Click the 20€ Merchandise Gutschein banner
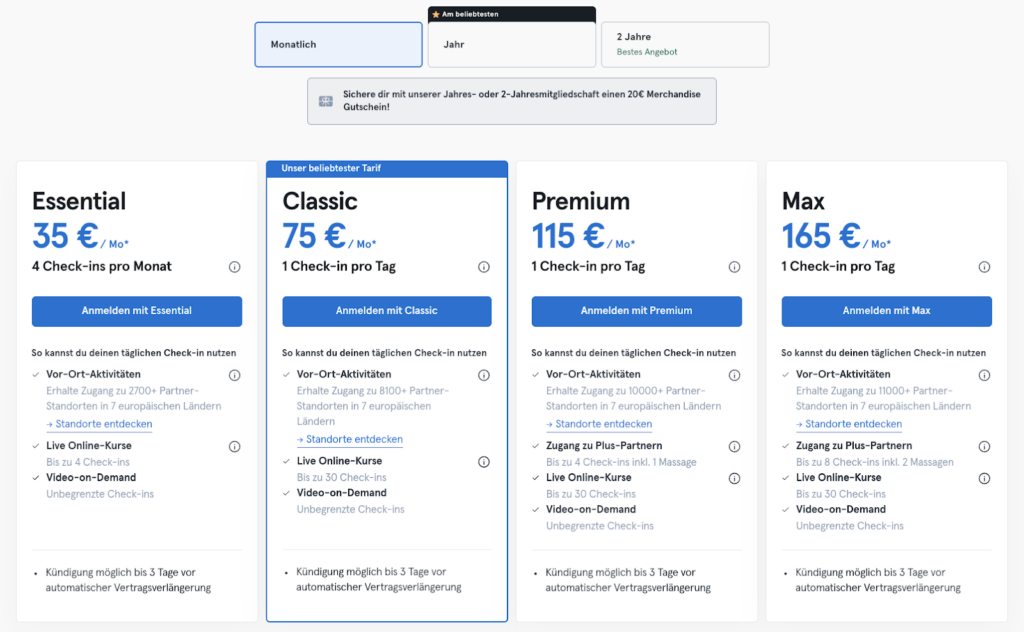Screen dimensions: 1024x632 pos(511,101)
